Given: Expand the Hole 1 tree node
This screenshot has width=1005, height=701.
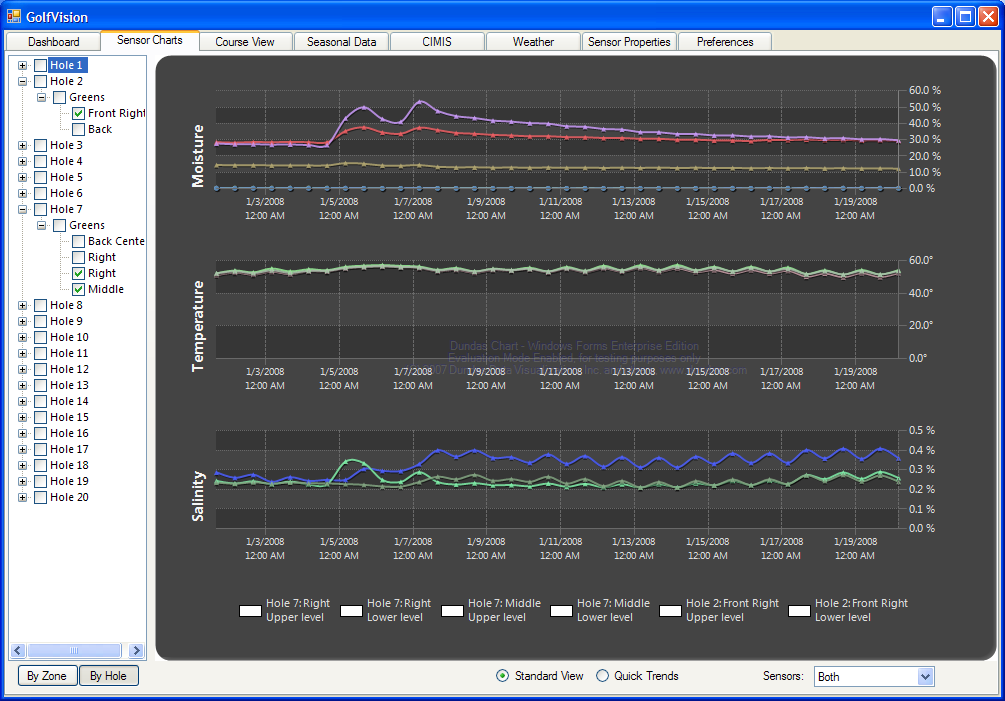Looking at the screenshot, I should click(x=22, y=65).
